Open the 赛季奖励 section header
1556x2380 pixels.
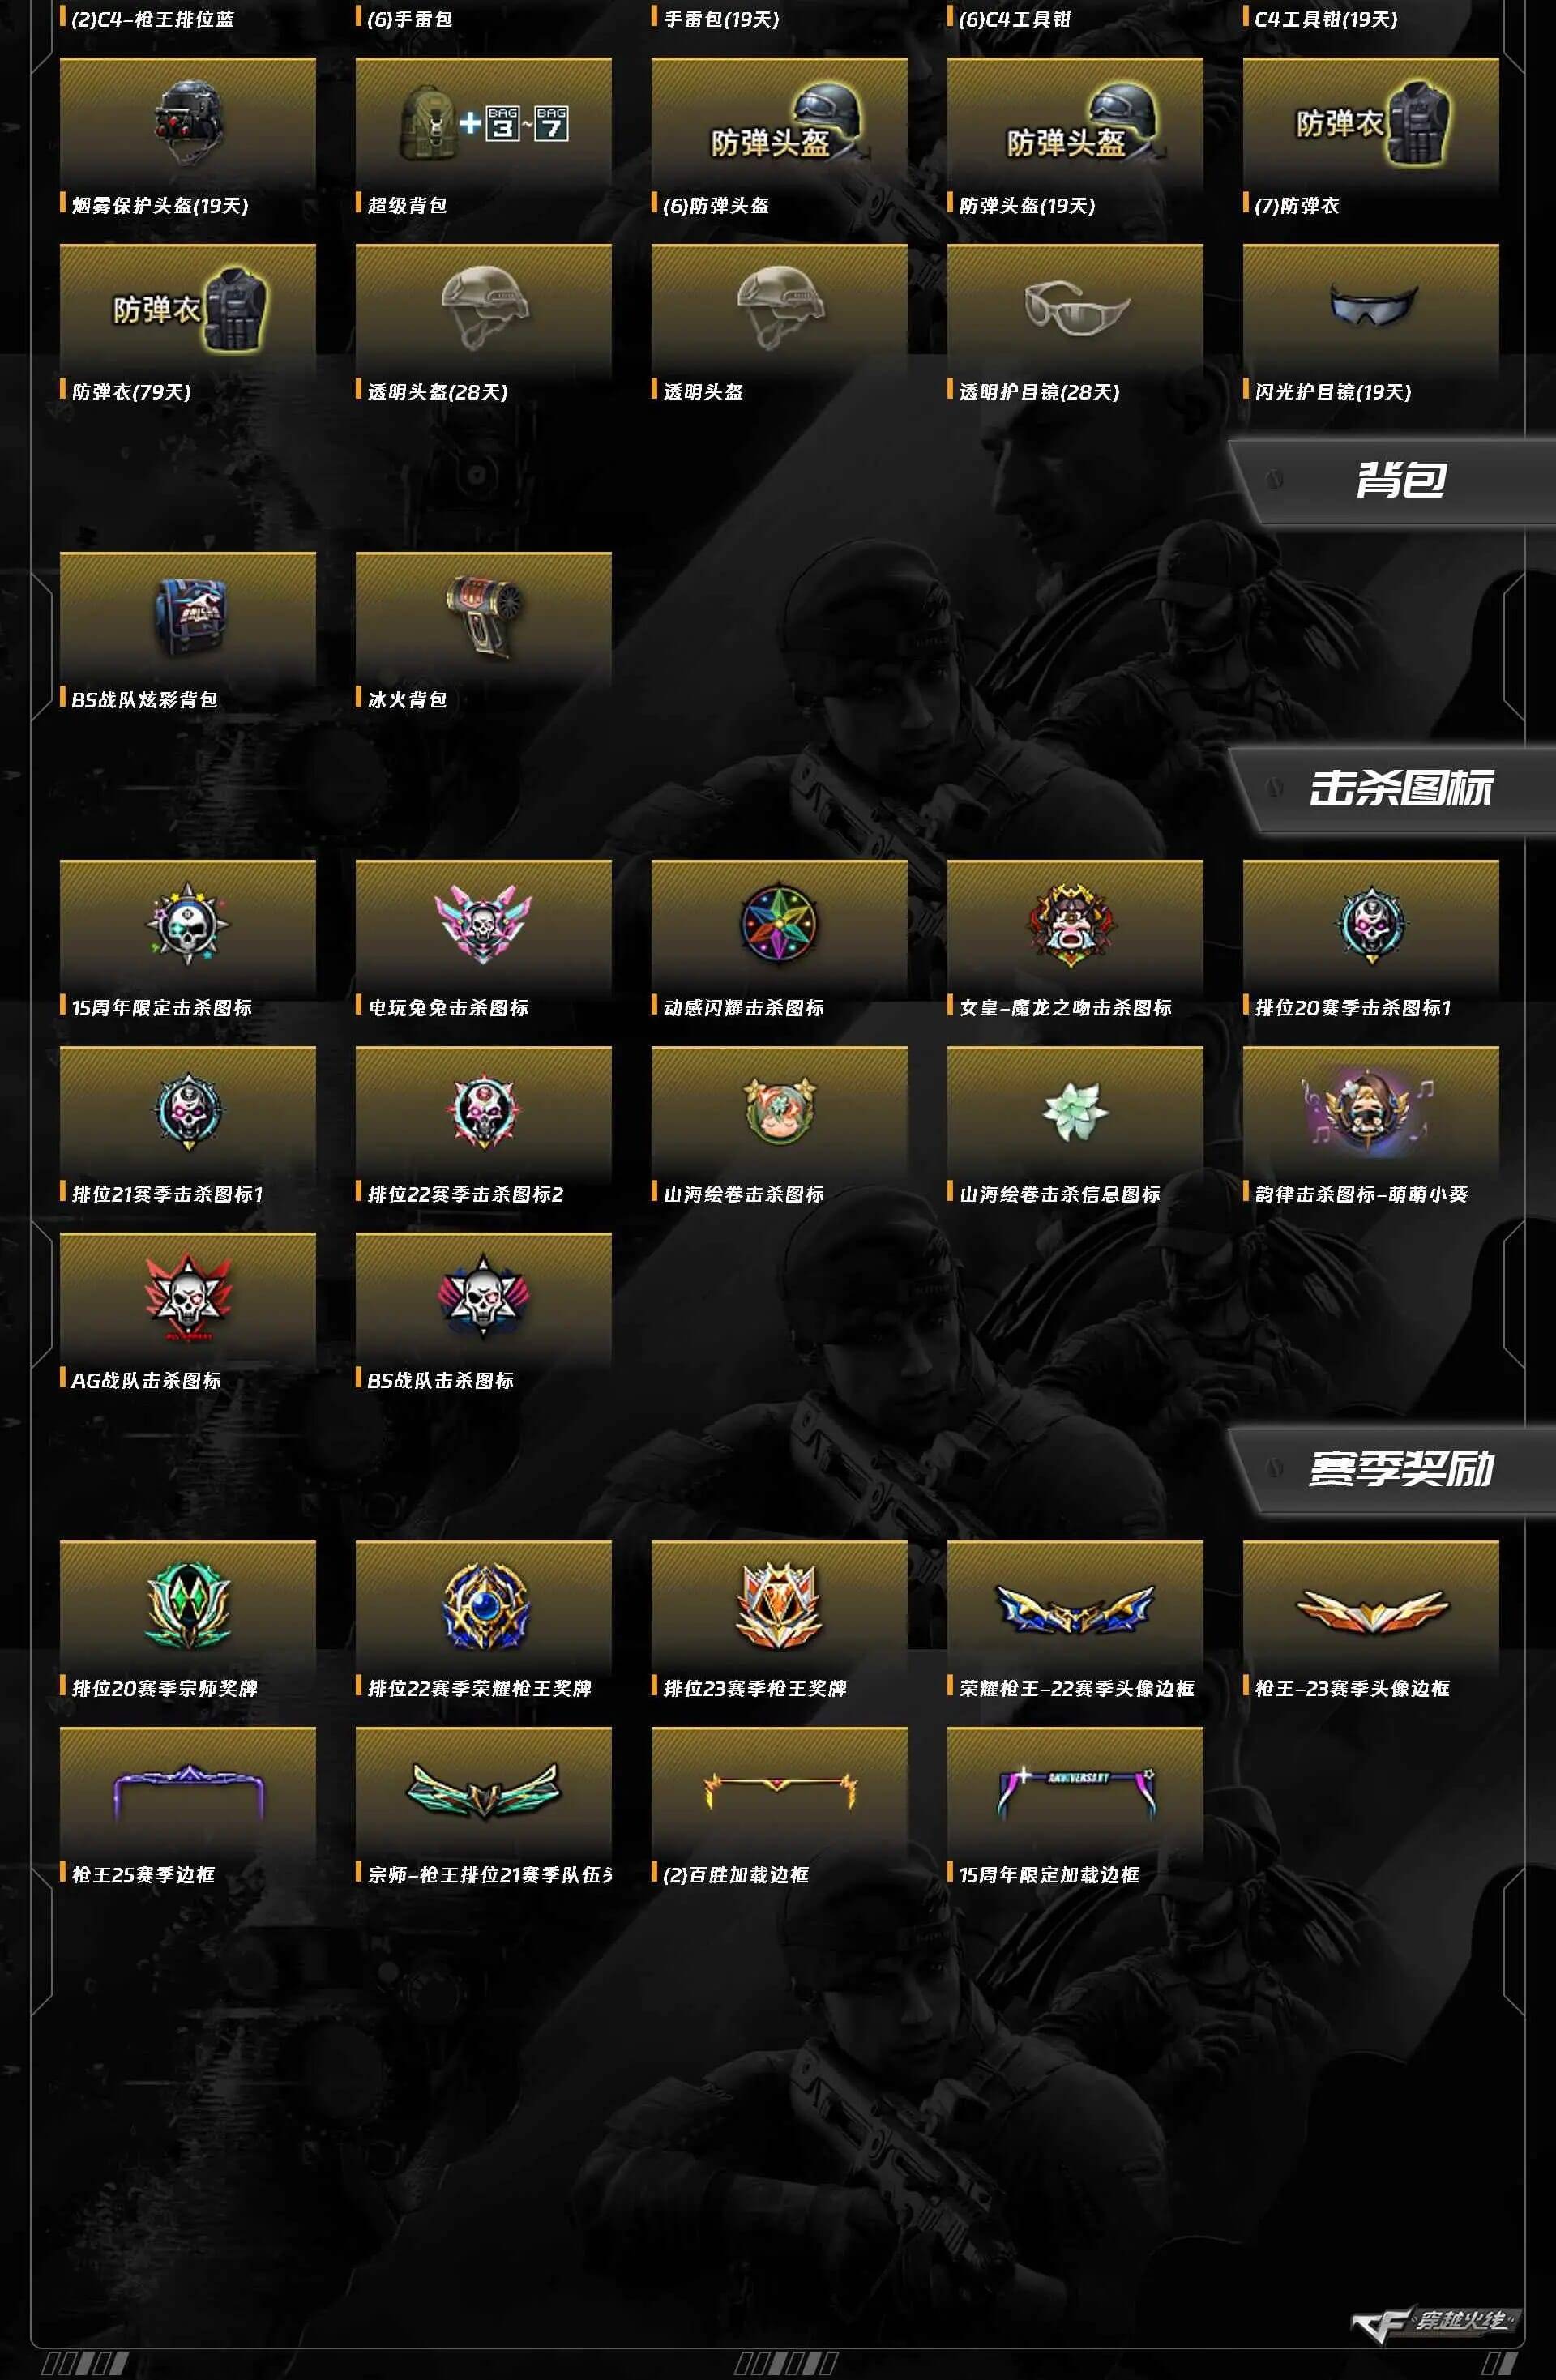point(1400,1469)
